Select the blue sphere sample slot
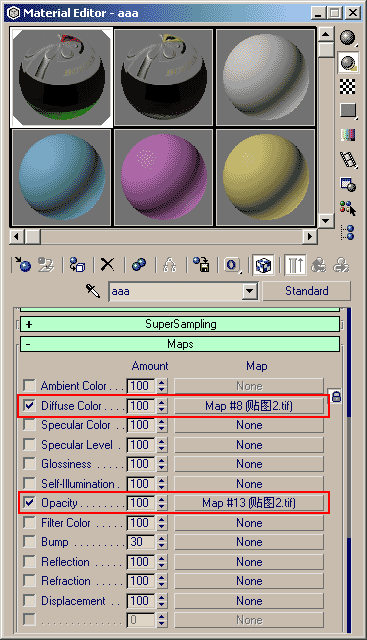 click(62, 178)
